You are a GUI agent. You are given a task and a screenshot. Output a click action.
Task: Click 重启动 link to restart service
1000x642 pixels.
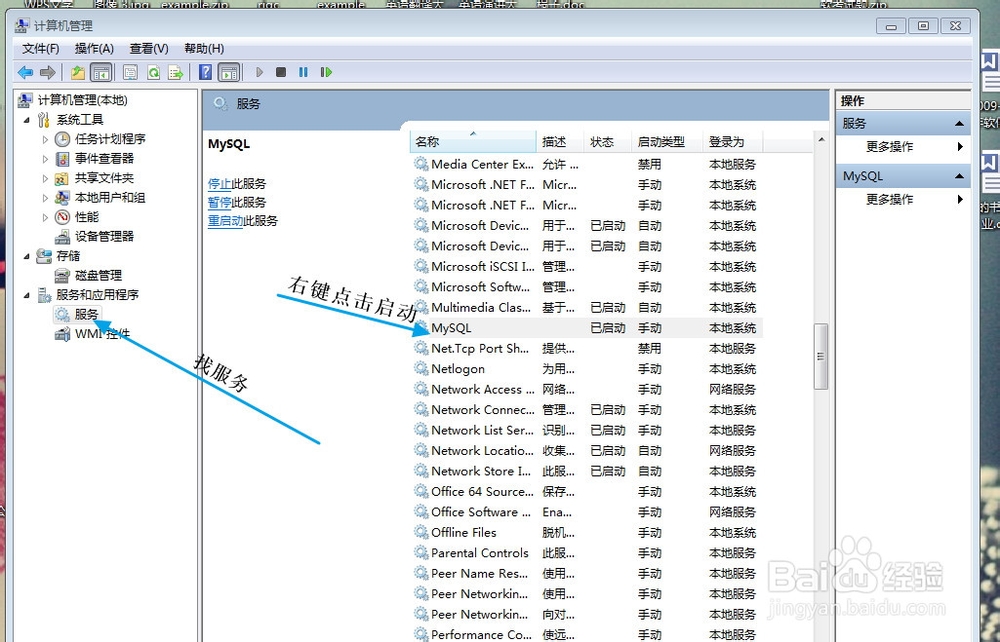point(226,221)
